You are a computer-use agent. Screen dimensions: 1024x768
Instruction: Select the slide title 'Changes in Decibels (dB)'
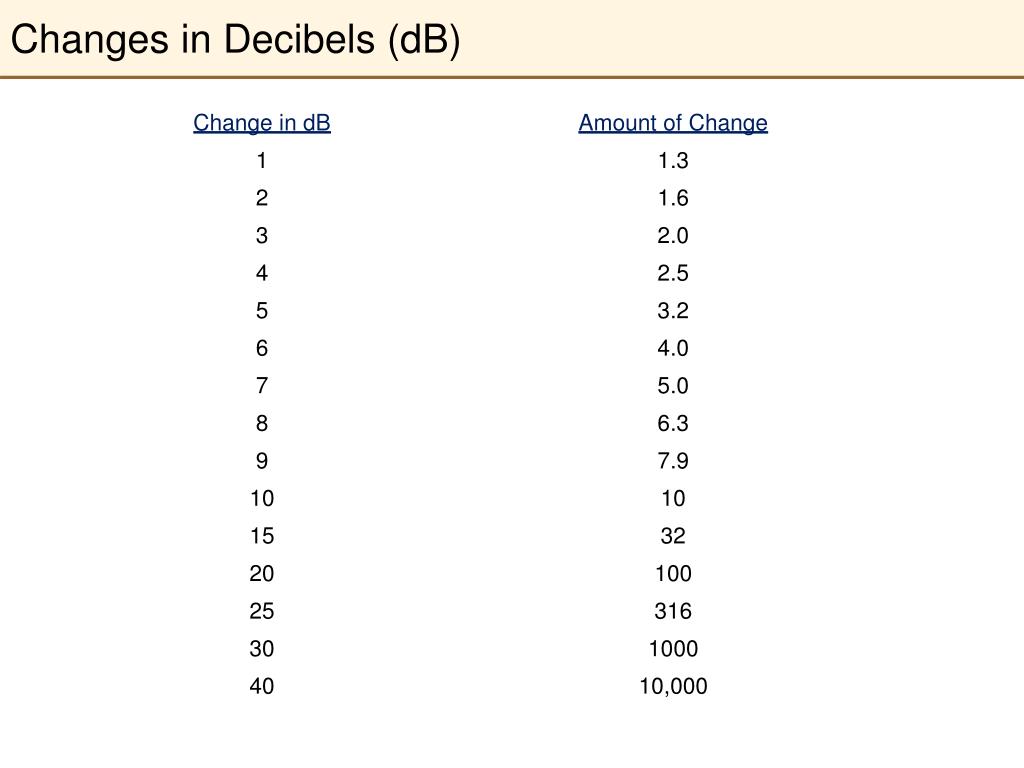pos(235,39)
